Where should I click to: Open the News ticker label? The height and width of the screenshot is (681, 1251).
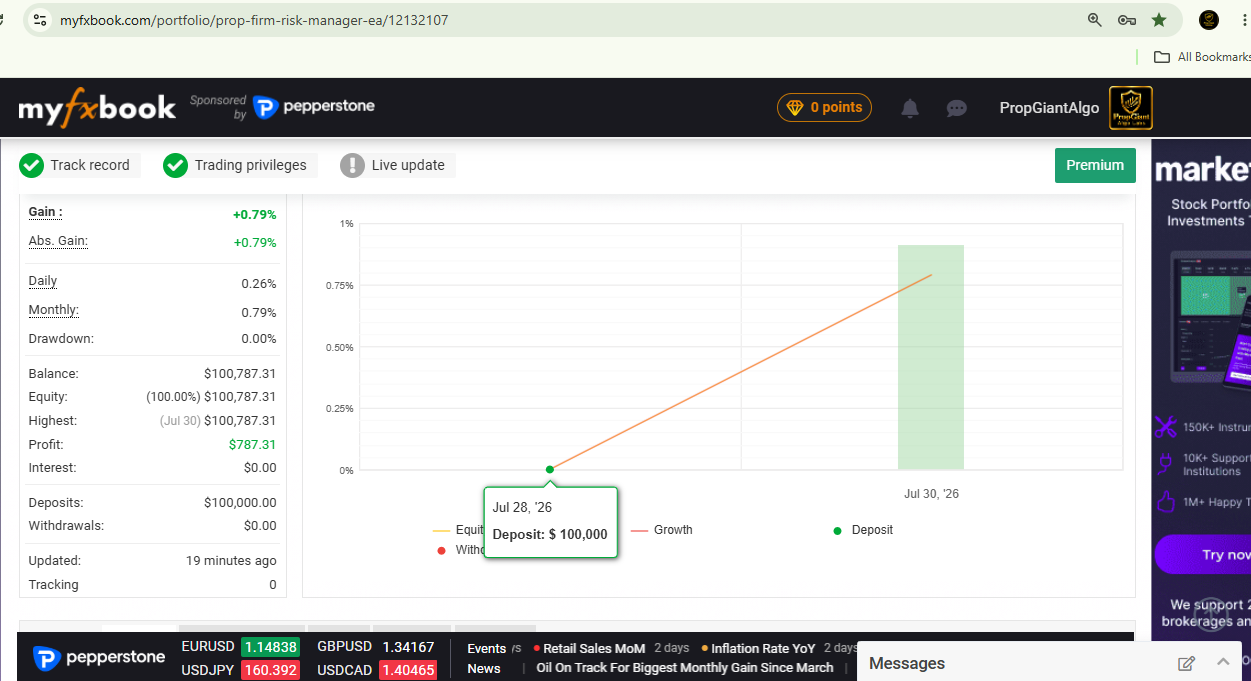(484, 668)
